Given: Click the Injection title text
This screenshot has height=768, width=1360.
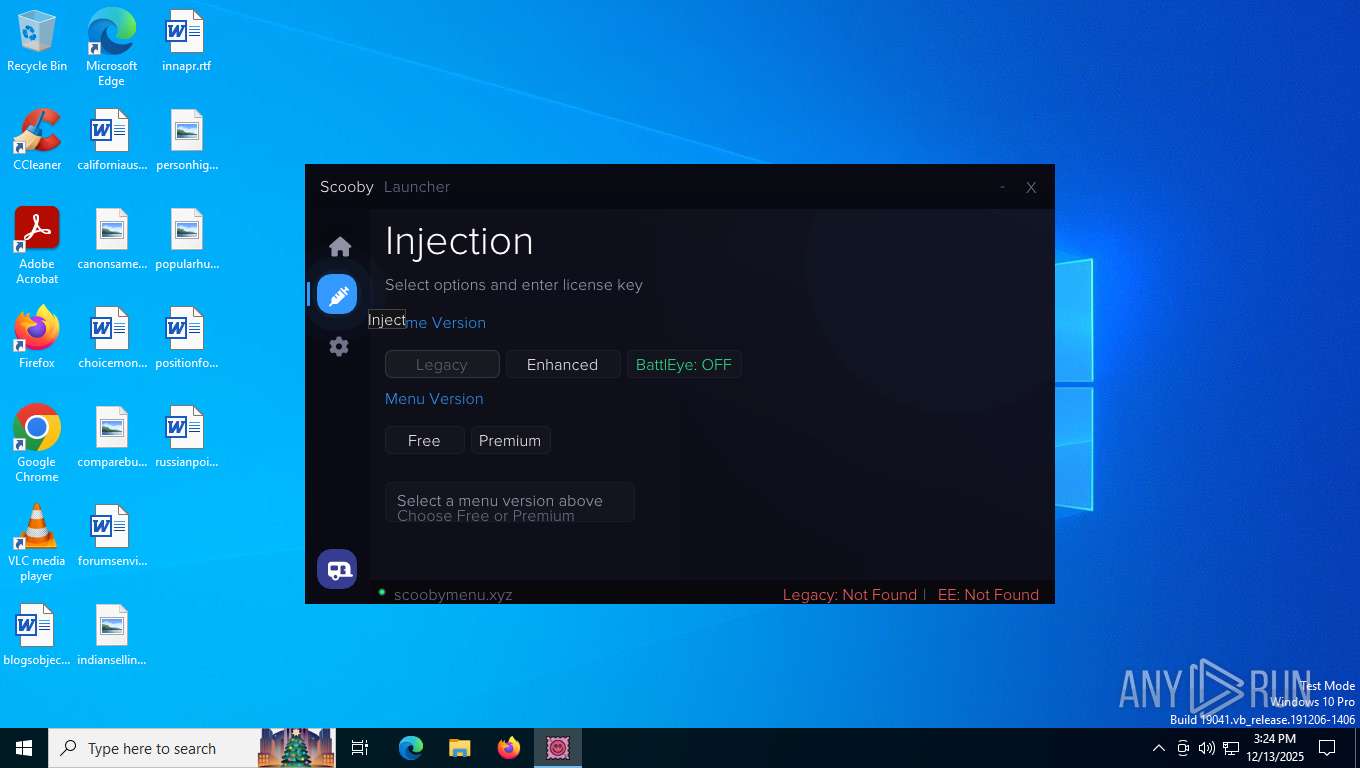Looking at the screenshot, I should (x=459, y=241).
